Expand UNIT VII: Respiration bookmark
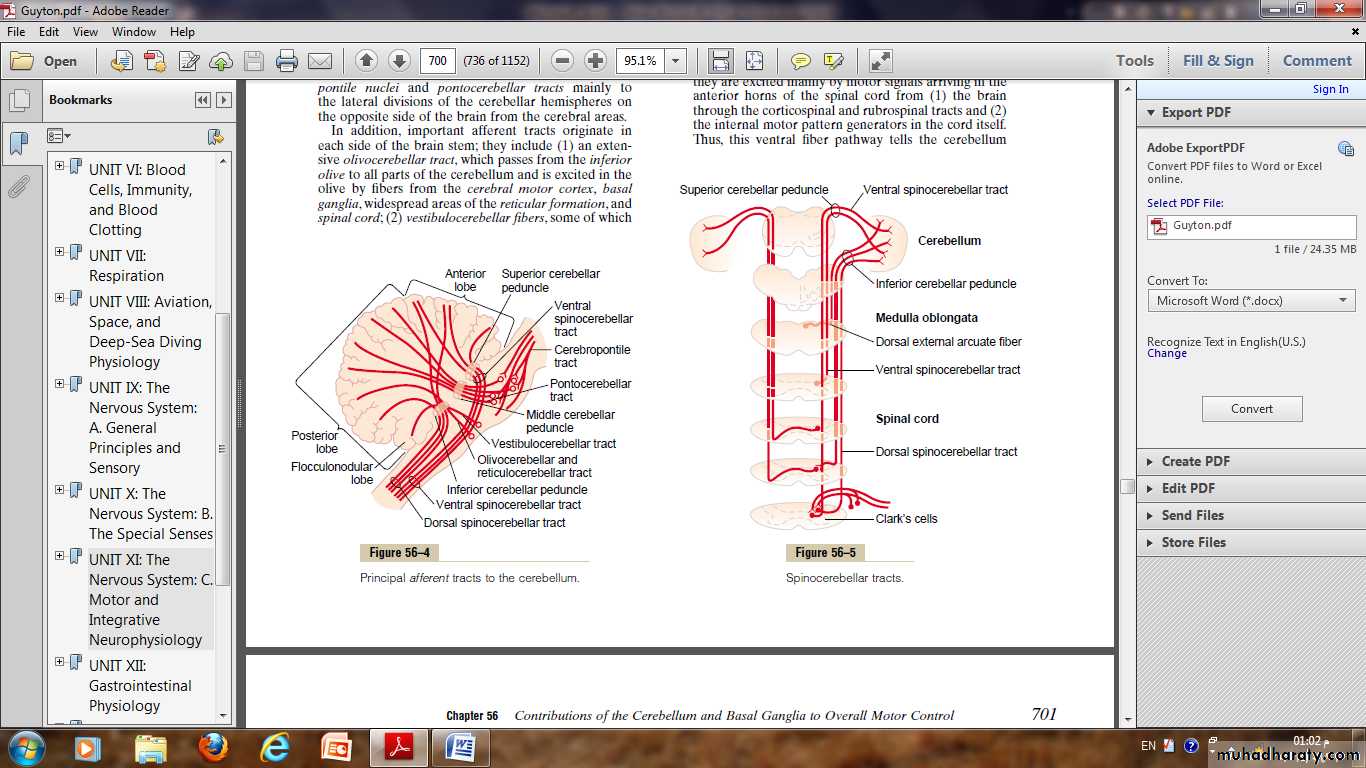1366x768 pixels. [x=60, y=252]
